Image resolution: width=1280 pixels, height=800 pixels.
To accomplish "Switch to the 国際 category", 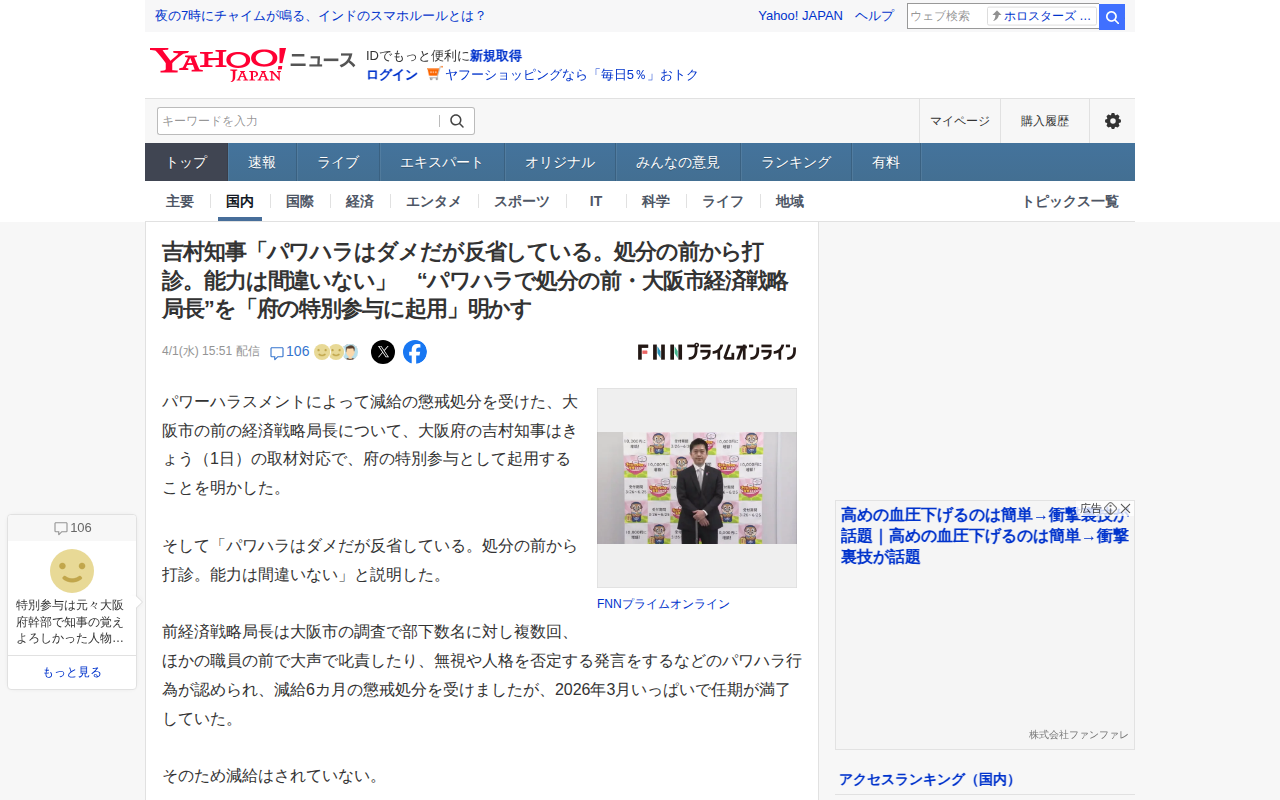I will [300, 201].
